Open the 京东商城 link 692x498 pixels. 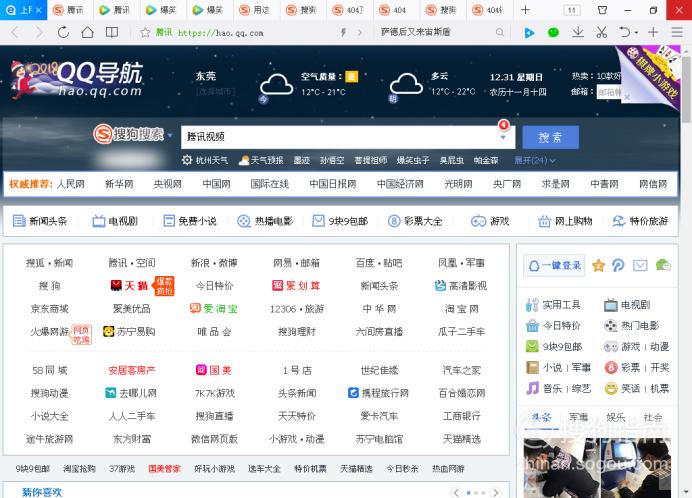click(x=49, y=309)
